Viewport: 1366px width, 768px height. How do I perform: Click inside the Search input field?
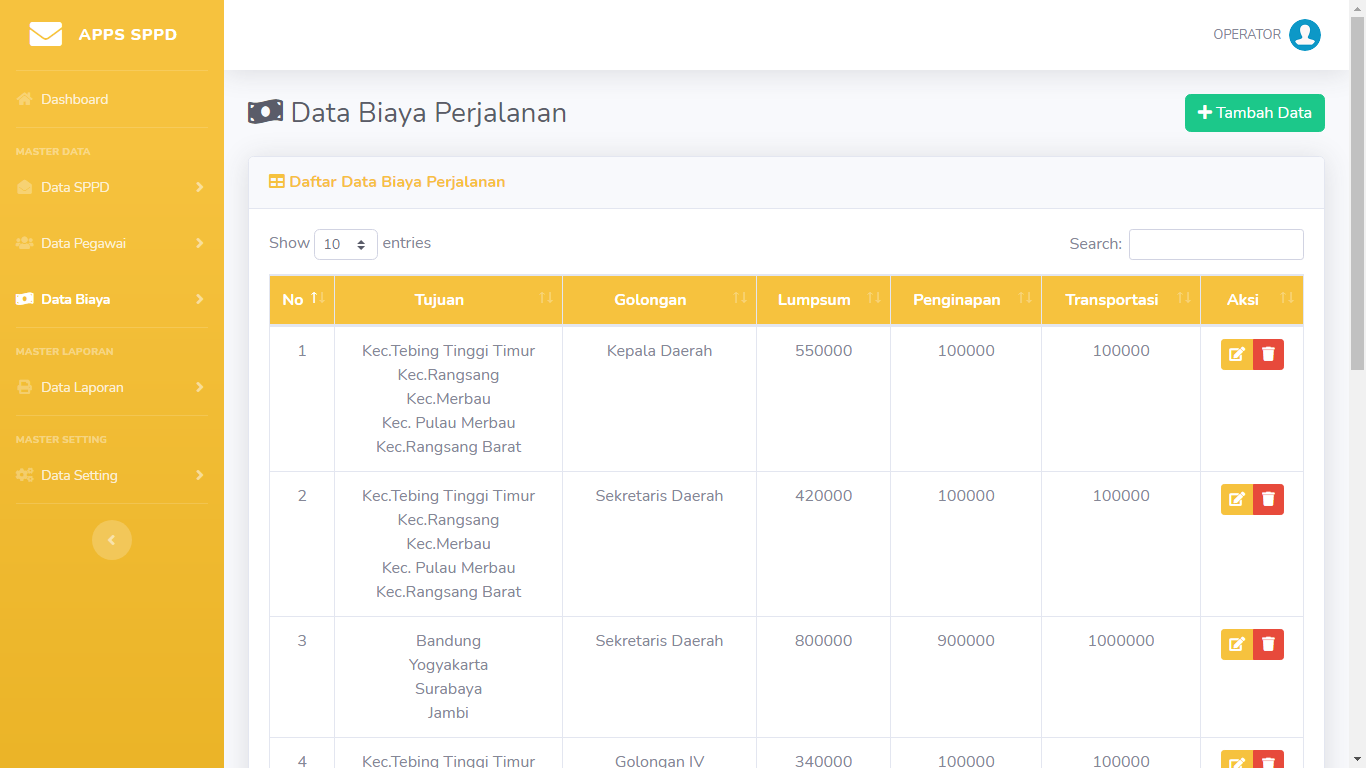[x=1216, y=244]
